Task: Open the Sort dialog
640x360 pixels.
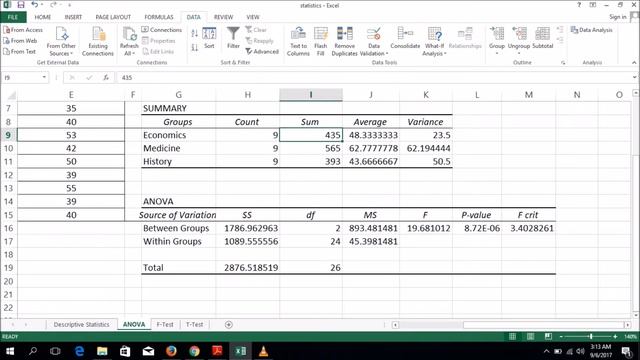Action: [x=209, y=38]
